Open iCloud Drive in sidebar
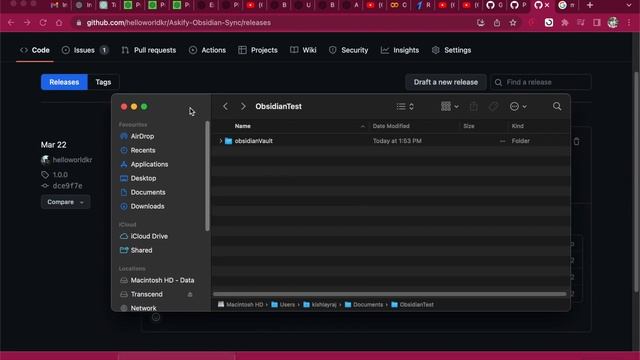Image resolution: width=640 pixels, height=360 pixels. 149,236
